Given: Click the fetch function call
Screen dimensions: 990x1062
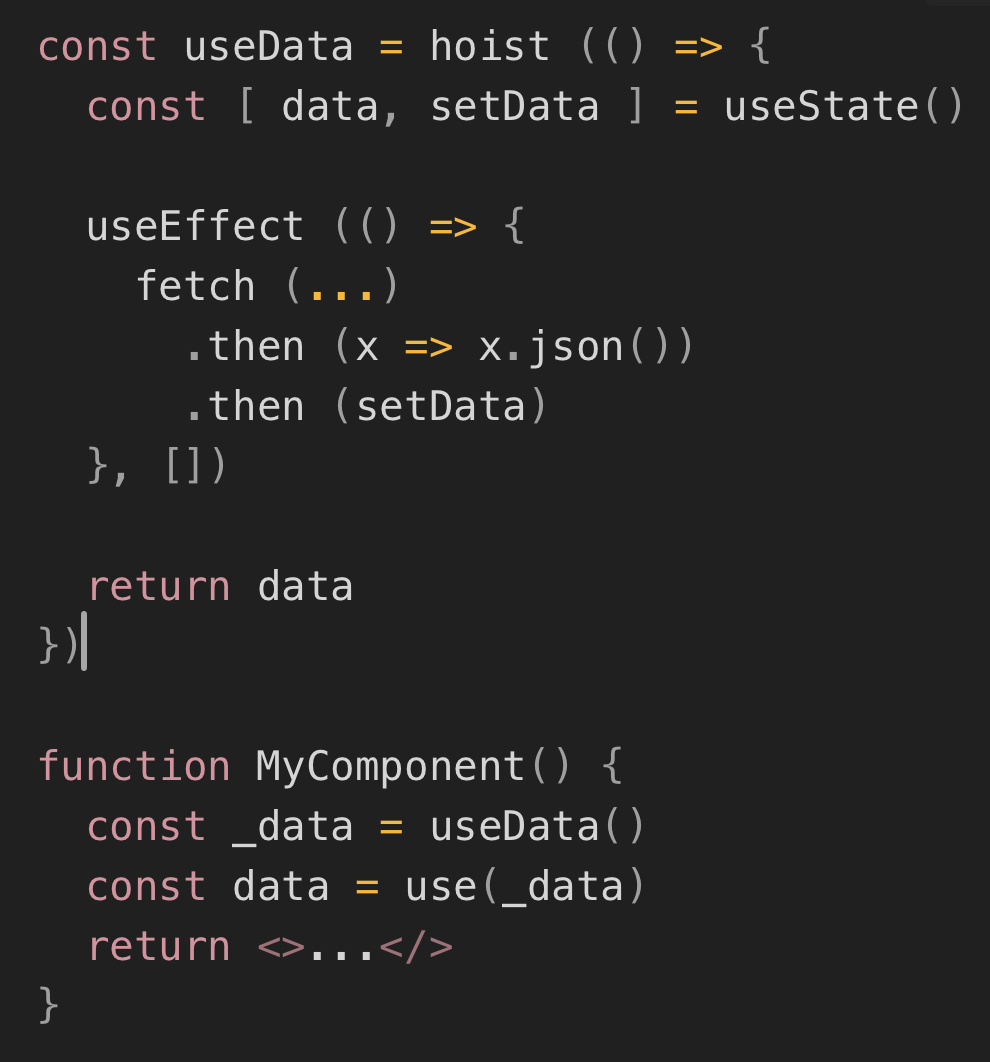Looking at the screenshot, I should tap(196, 287).
